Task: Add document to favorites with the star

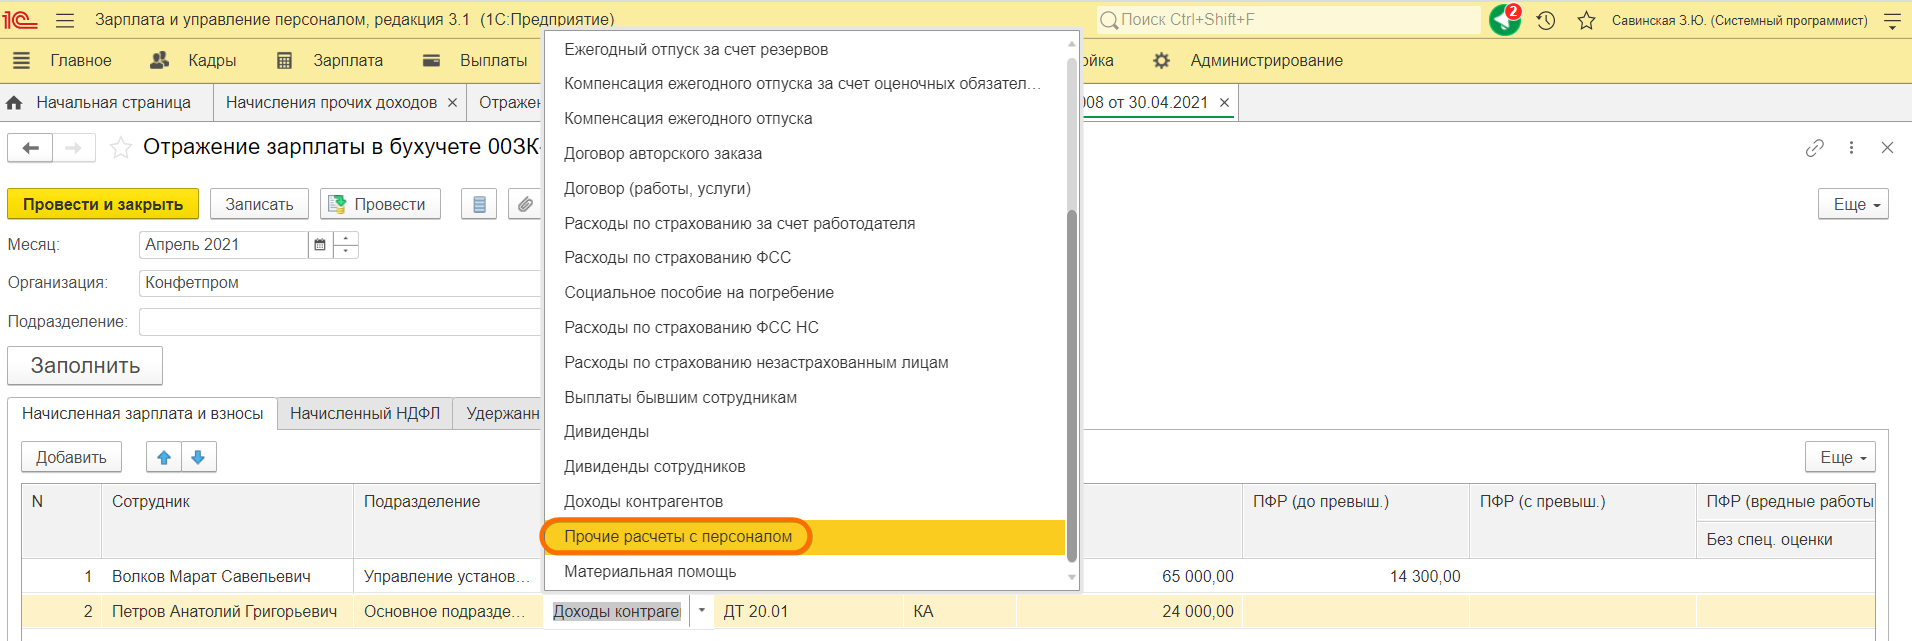Action: 121,148
